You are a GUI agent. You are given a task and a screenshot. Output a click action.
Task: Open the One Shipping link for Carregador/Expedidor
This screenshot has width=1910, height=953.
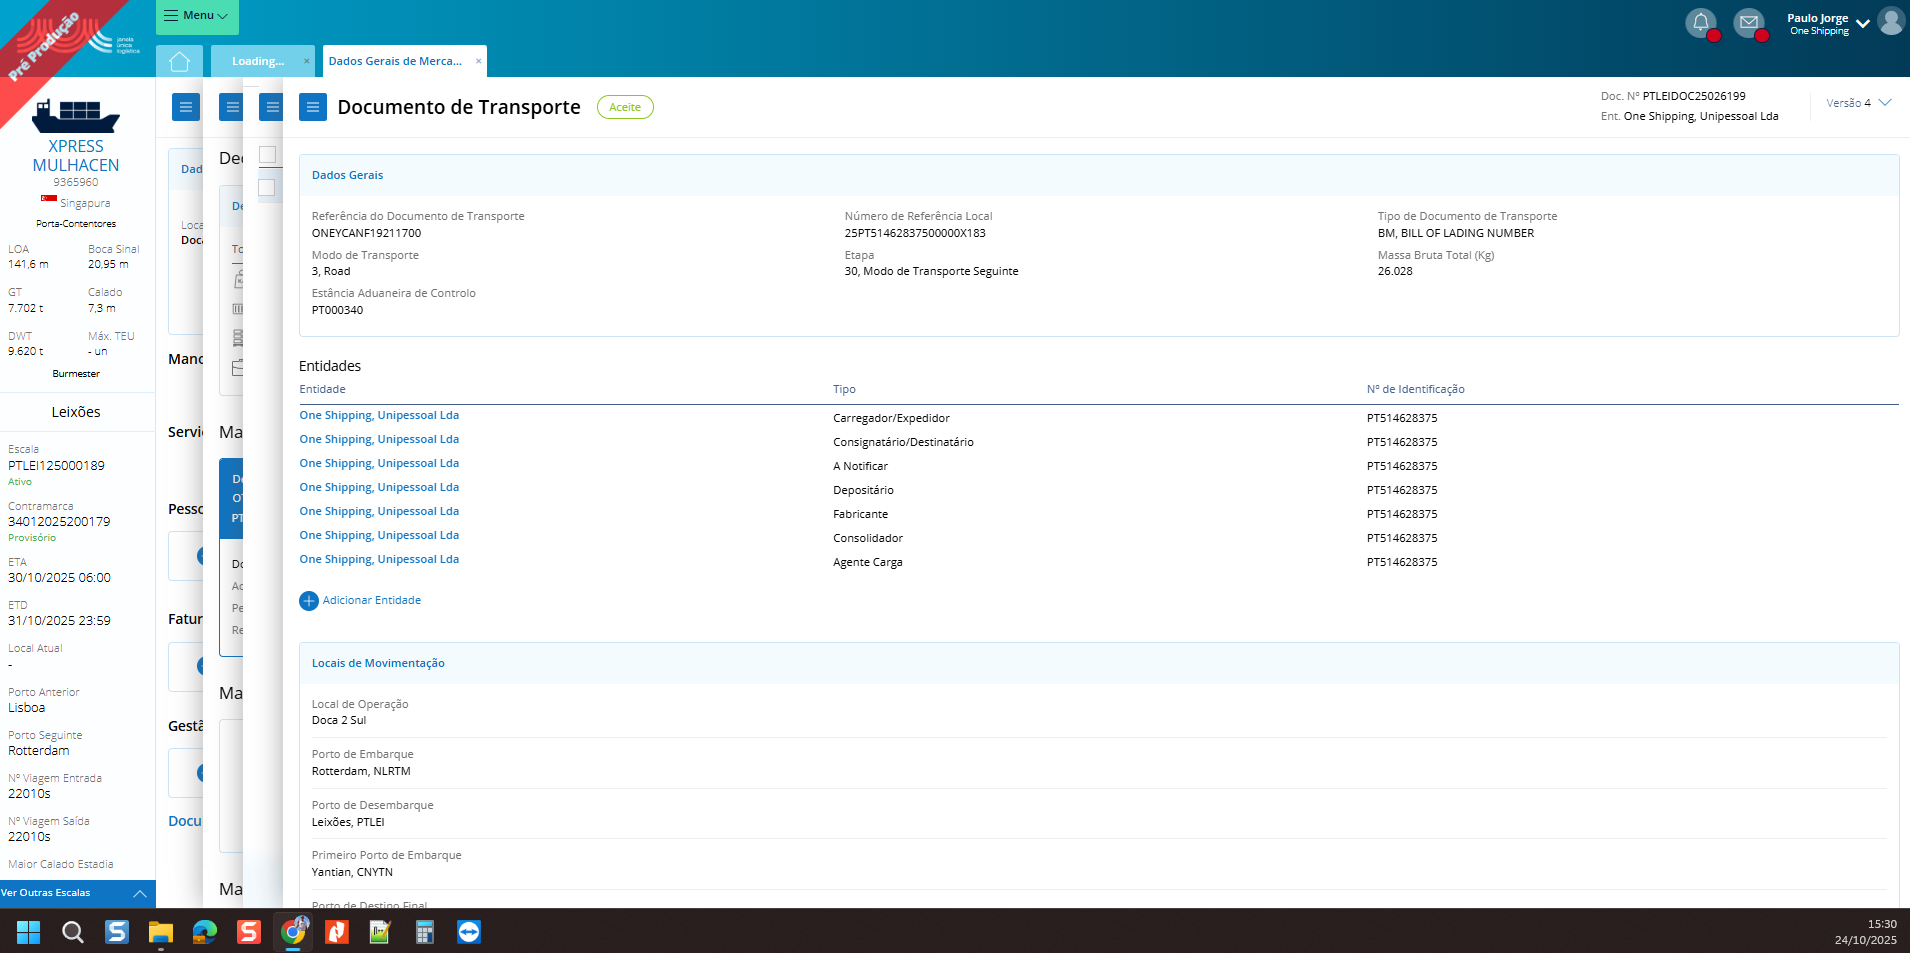379,416
